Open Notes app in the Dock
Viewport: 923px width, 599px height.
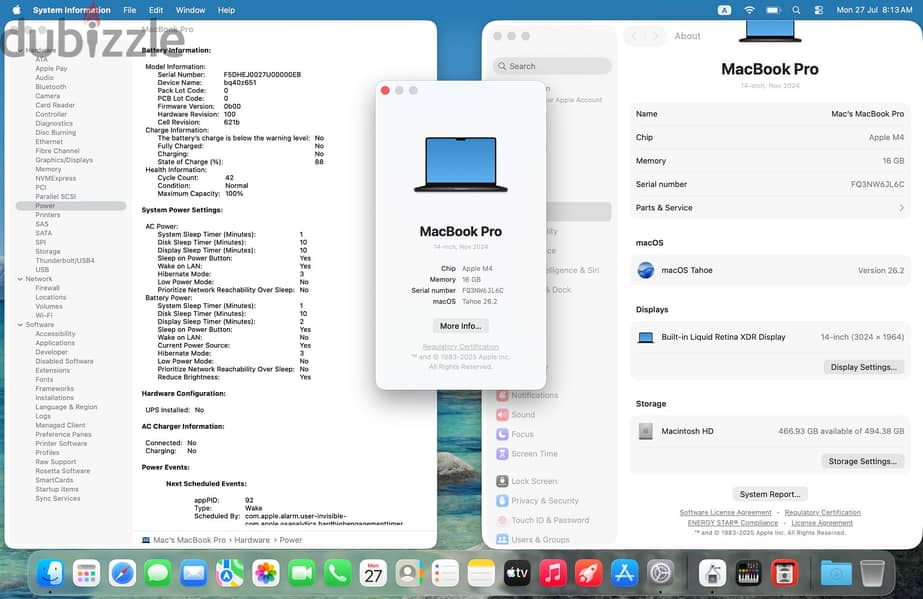pyautogui.click(x=481, y=573)
